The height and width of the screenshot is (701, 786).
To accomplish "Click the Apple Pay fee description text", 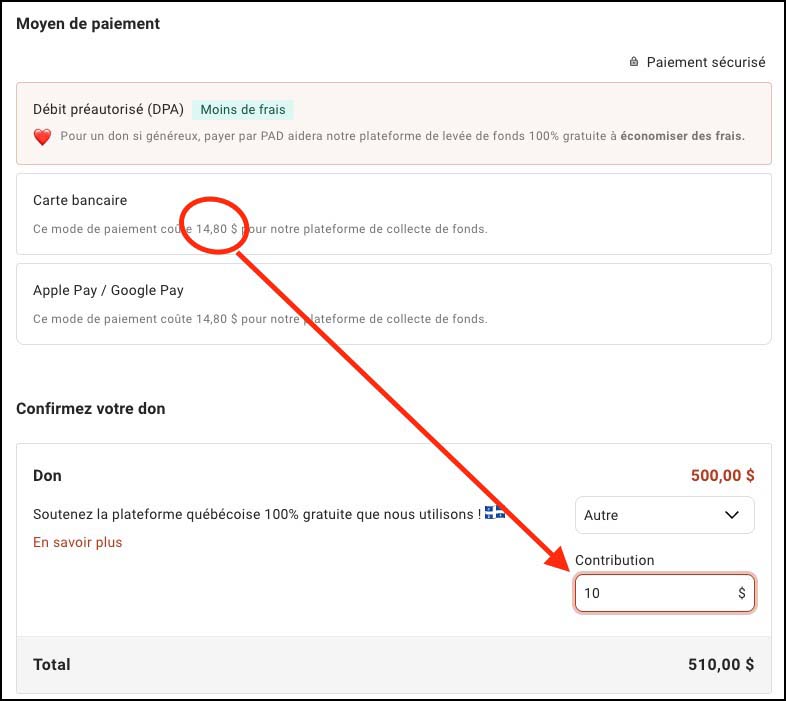I will point(260,319).
